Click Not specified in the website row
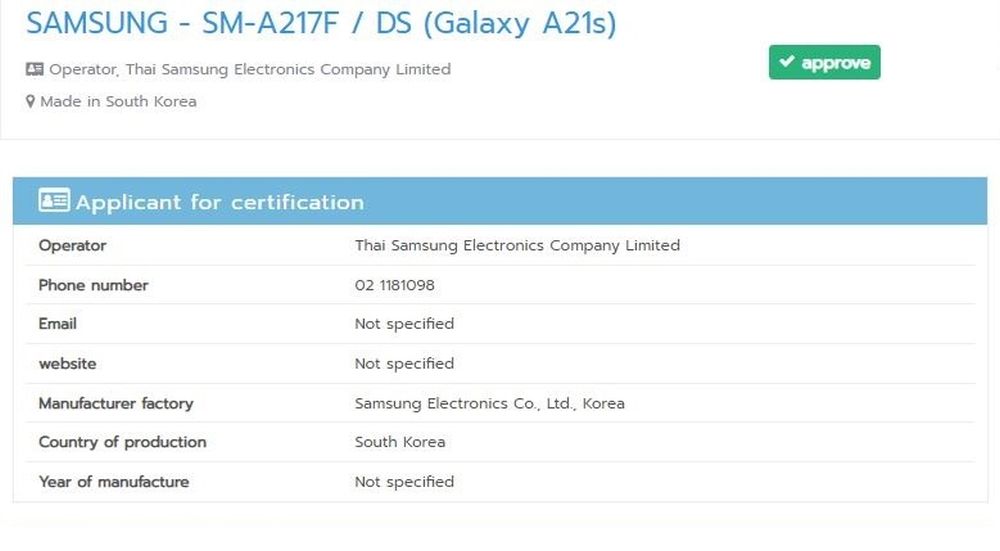The image size is (1000, 551). 404,364
